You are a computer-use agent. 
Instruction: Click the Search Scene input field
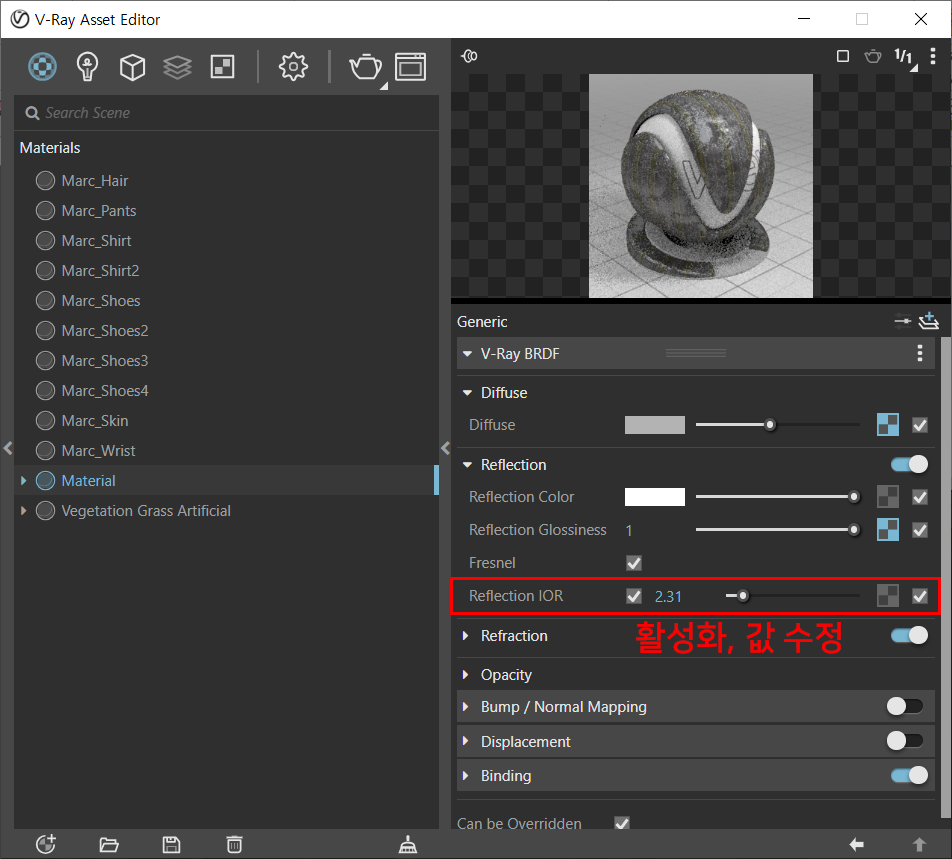coord(226,113)
